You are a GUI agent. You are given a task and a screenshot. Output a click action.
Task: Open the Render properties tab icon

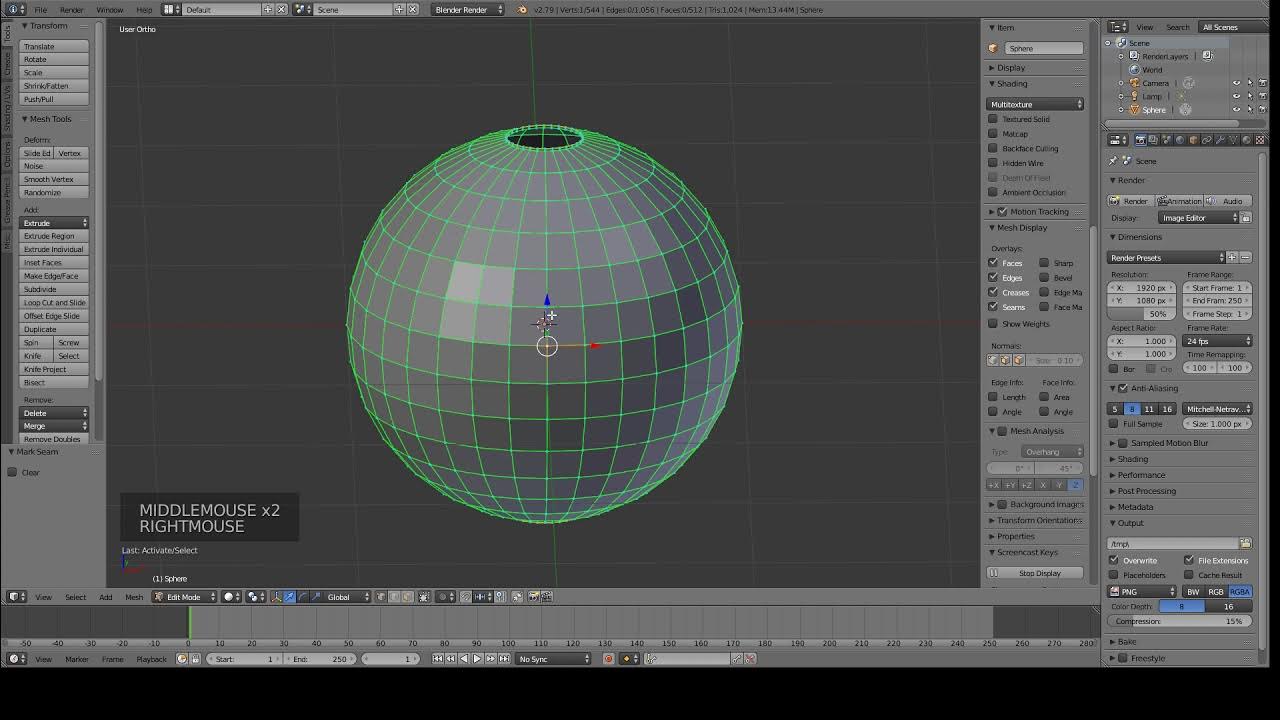[1141, 140]
